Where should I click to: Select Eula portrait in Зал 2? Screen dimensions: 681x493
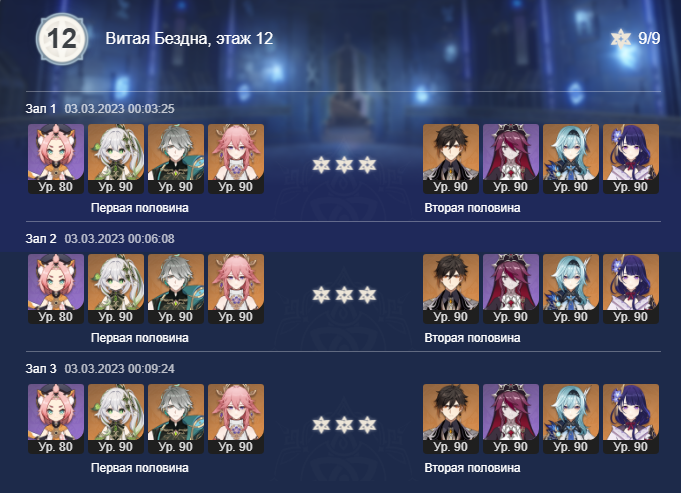[571, 289]
